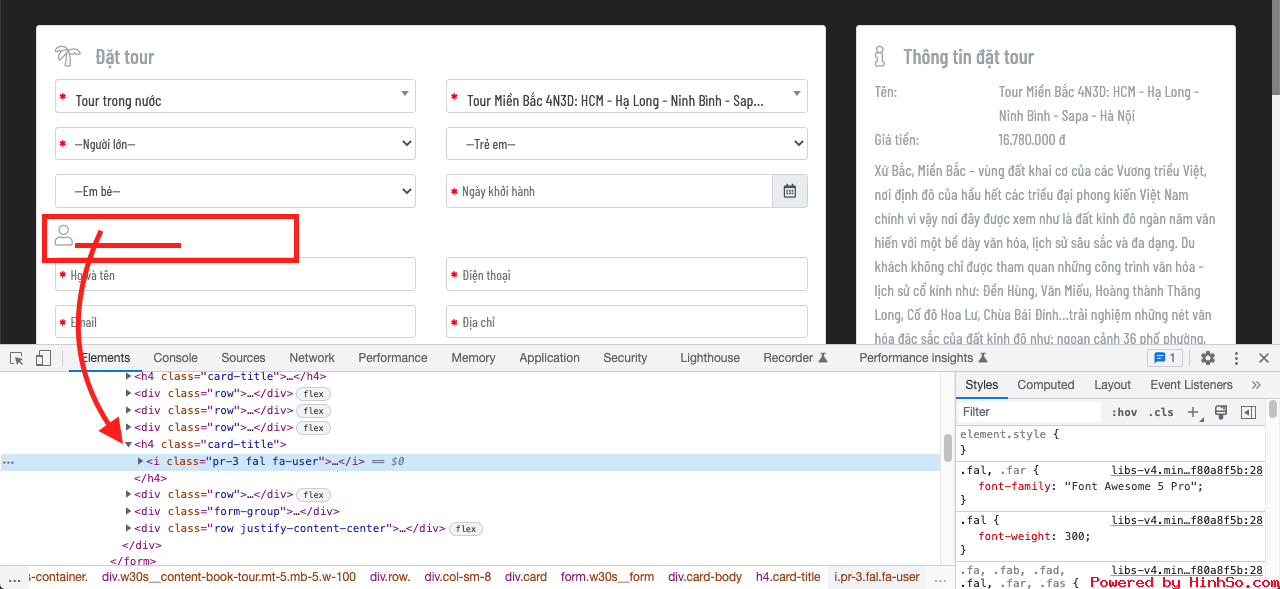Switch to the Network tab
This screenshot has width=1280, height=589.
pyautogui.click(x=312, y=358)
